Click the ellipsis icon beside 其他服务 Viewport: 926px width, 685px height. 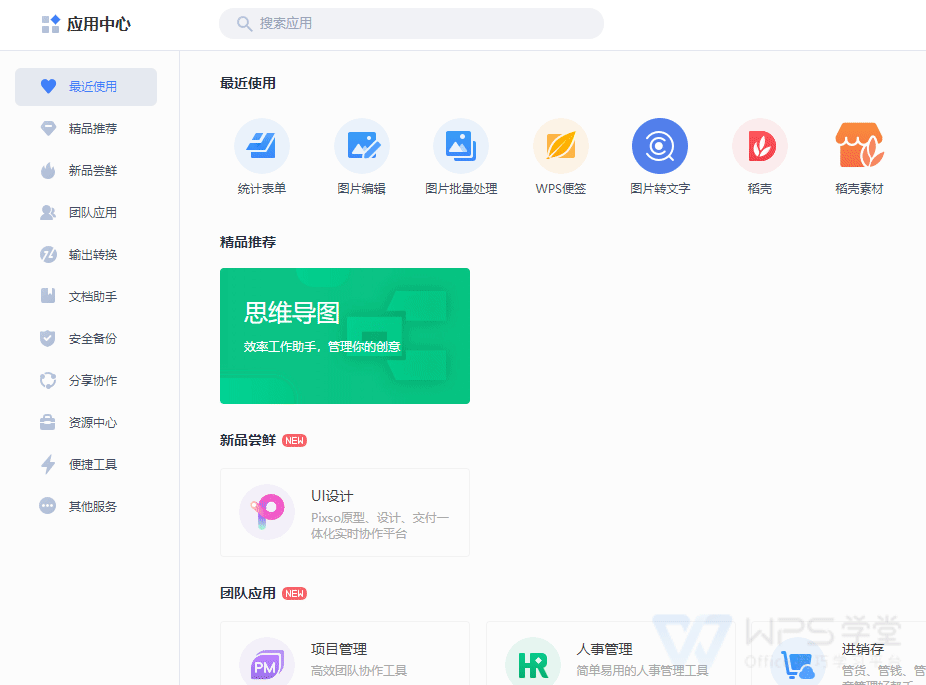[x=48, y=506]
